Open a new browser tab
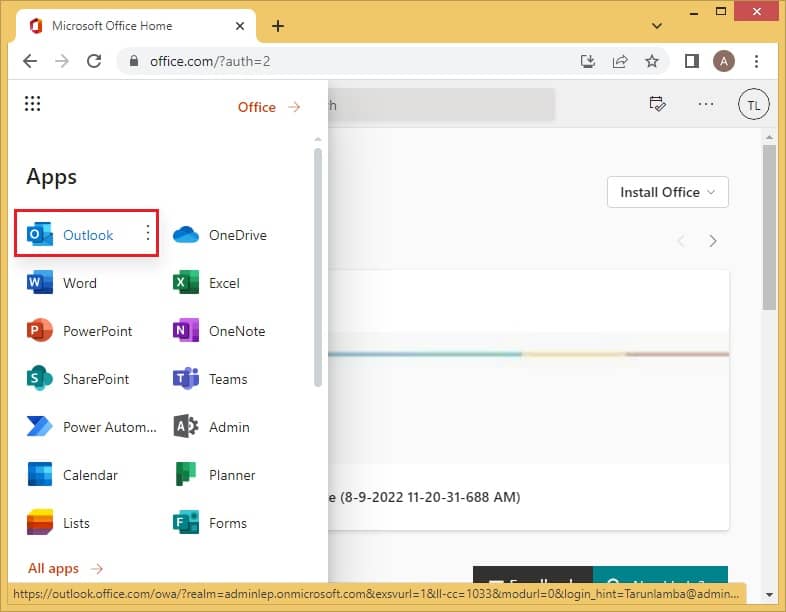786x612 pixels. pyautogui.click(x=278, y=26)
